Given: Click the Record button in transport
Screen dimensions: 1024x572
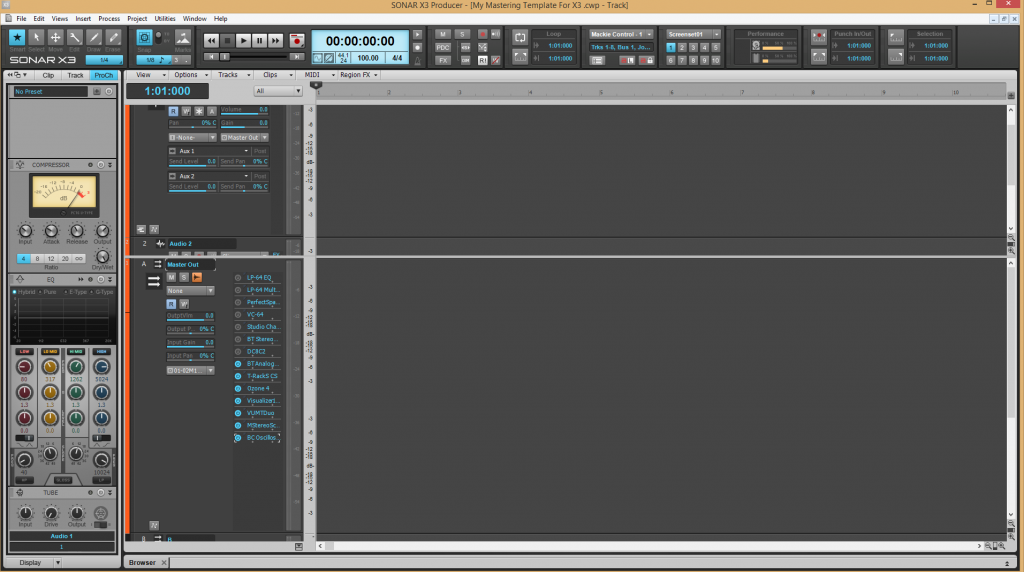Looking at the screenshot, I should 297,40.
